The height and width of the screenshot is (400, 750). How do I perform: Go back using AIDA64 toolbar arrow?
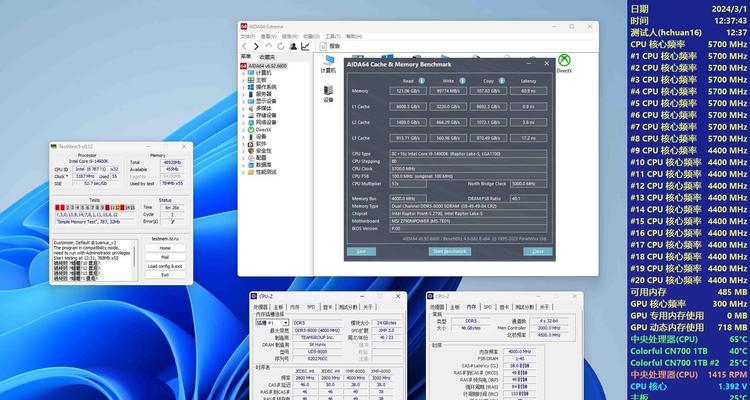click(x=244, y=46)
